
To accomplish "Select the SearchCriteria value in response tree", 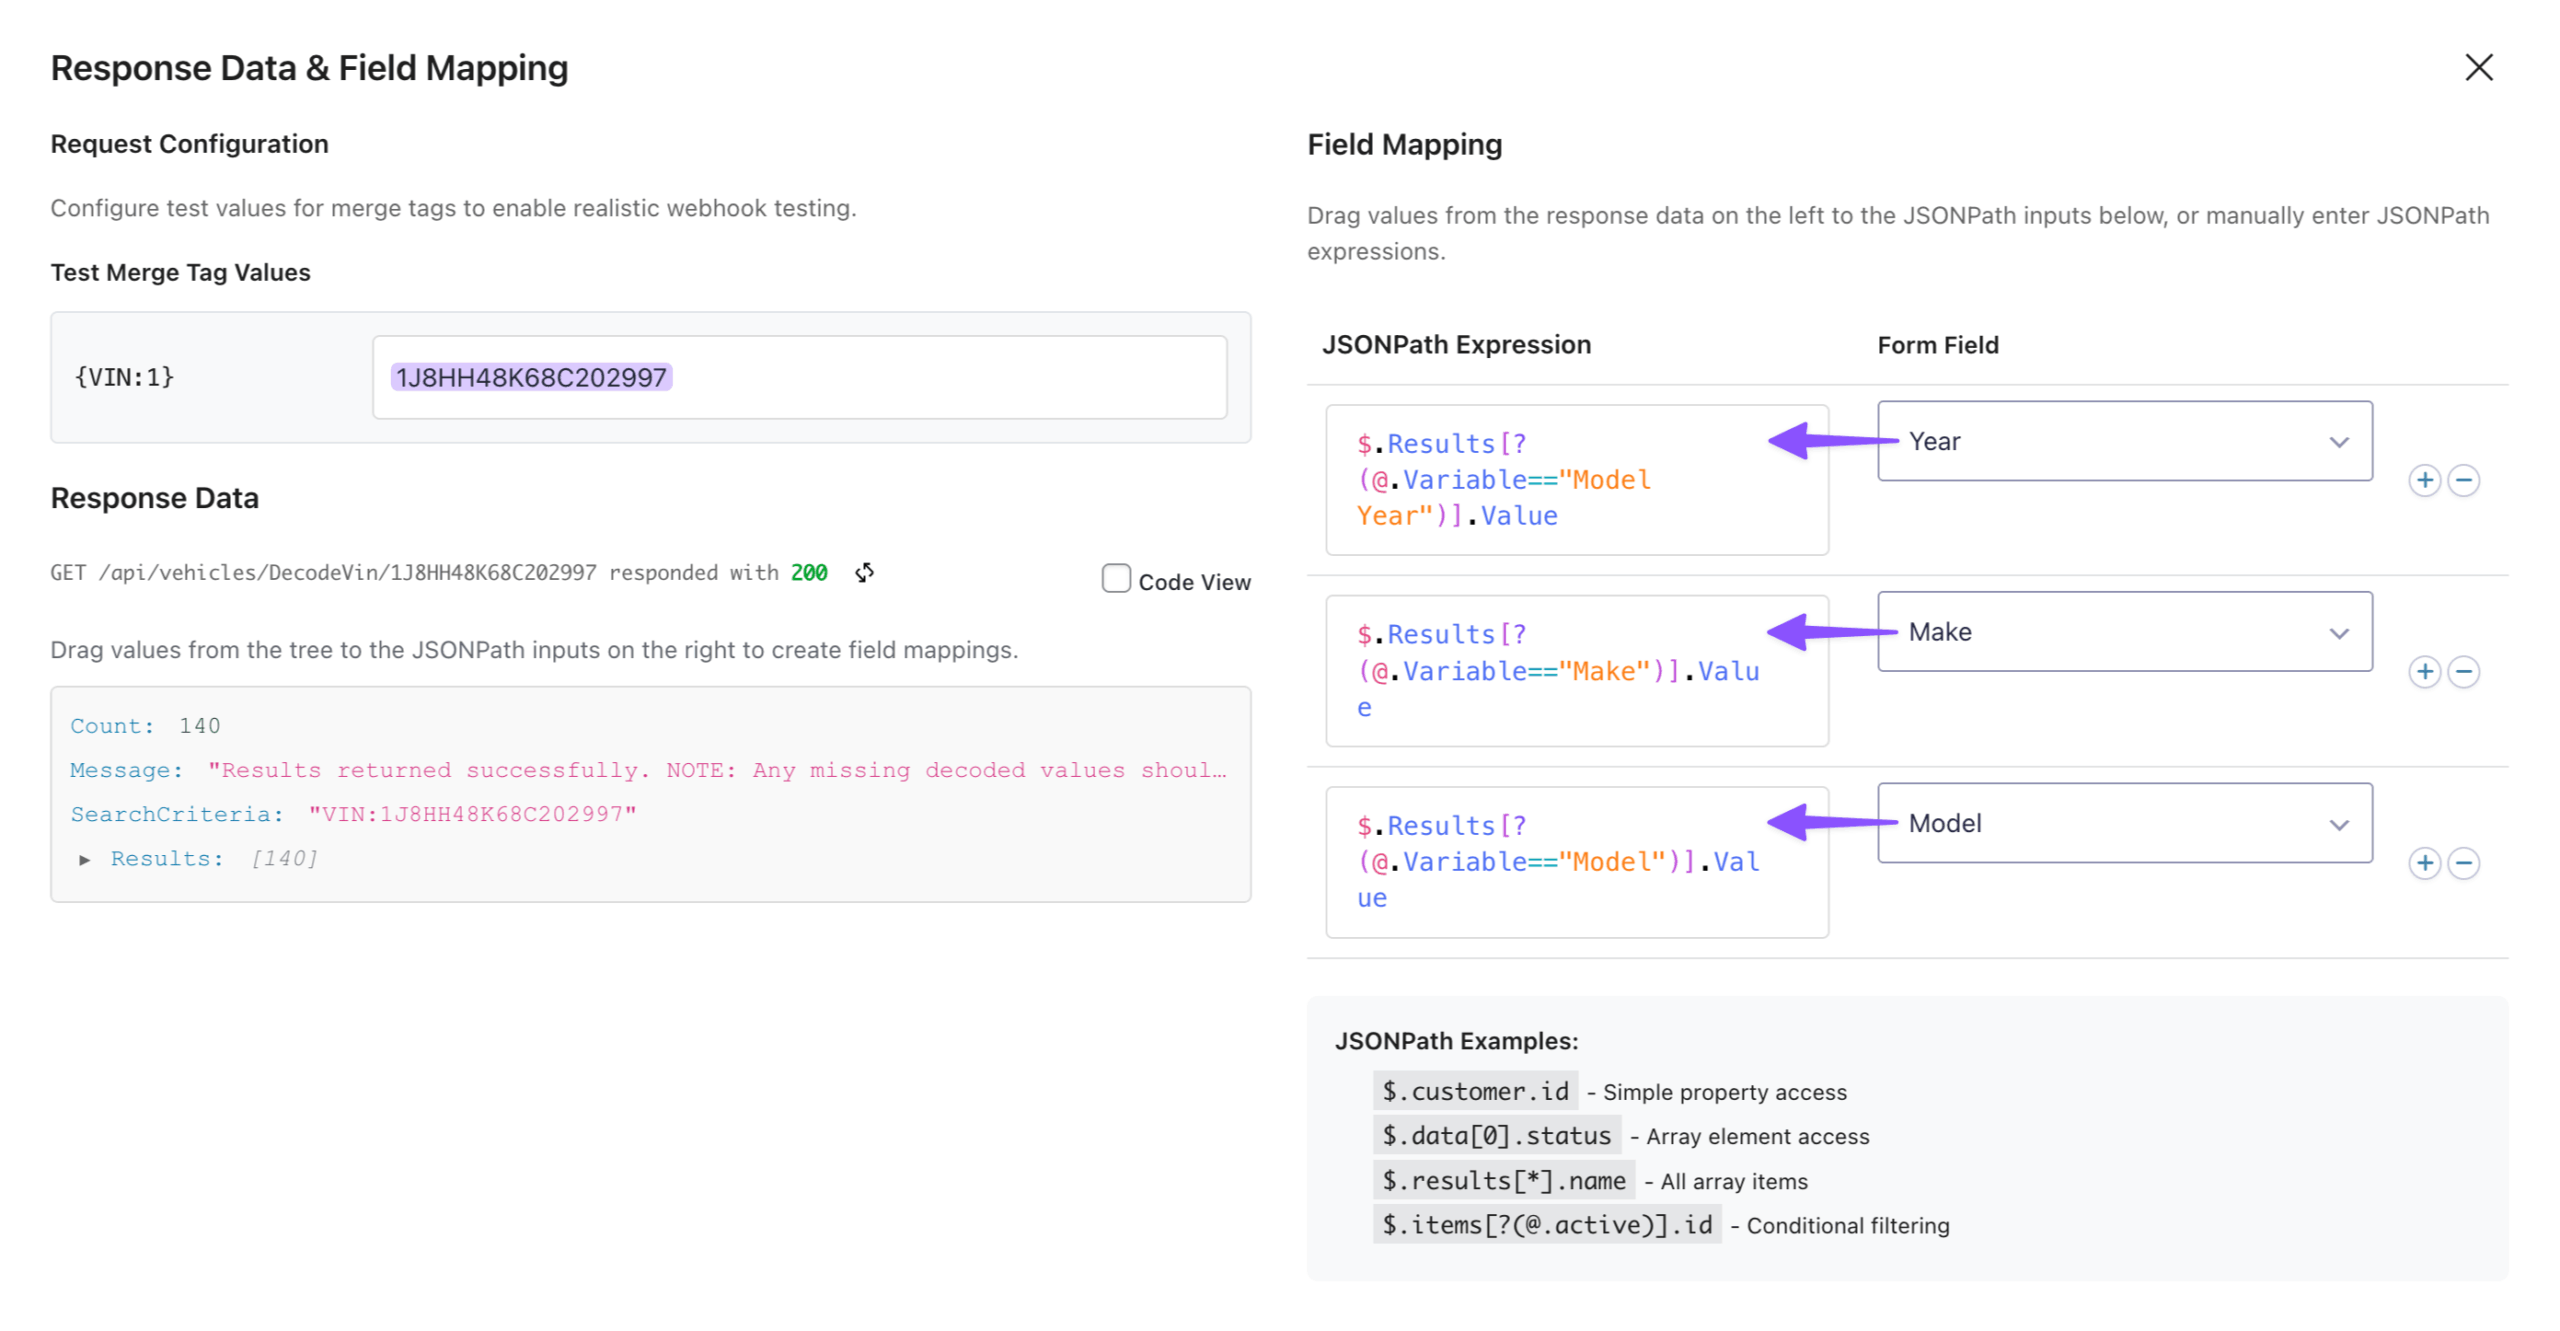I will (471, 814).
